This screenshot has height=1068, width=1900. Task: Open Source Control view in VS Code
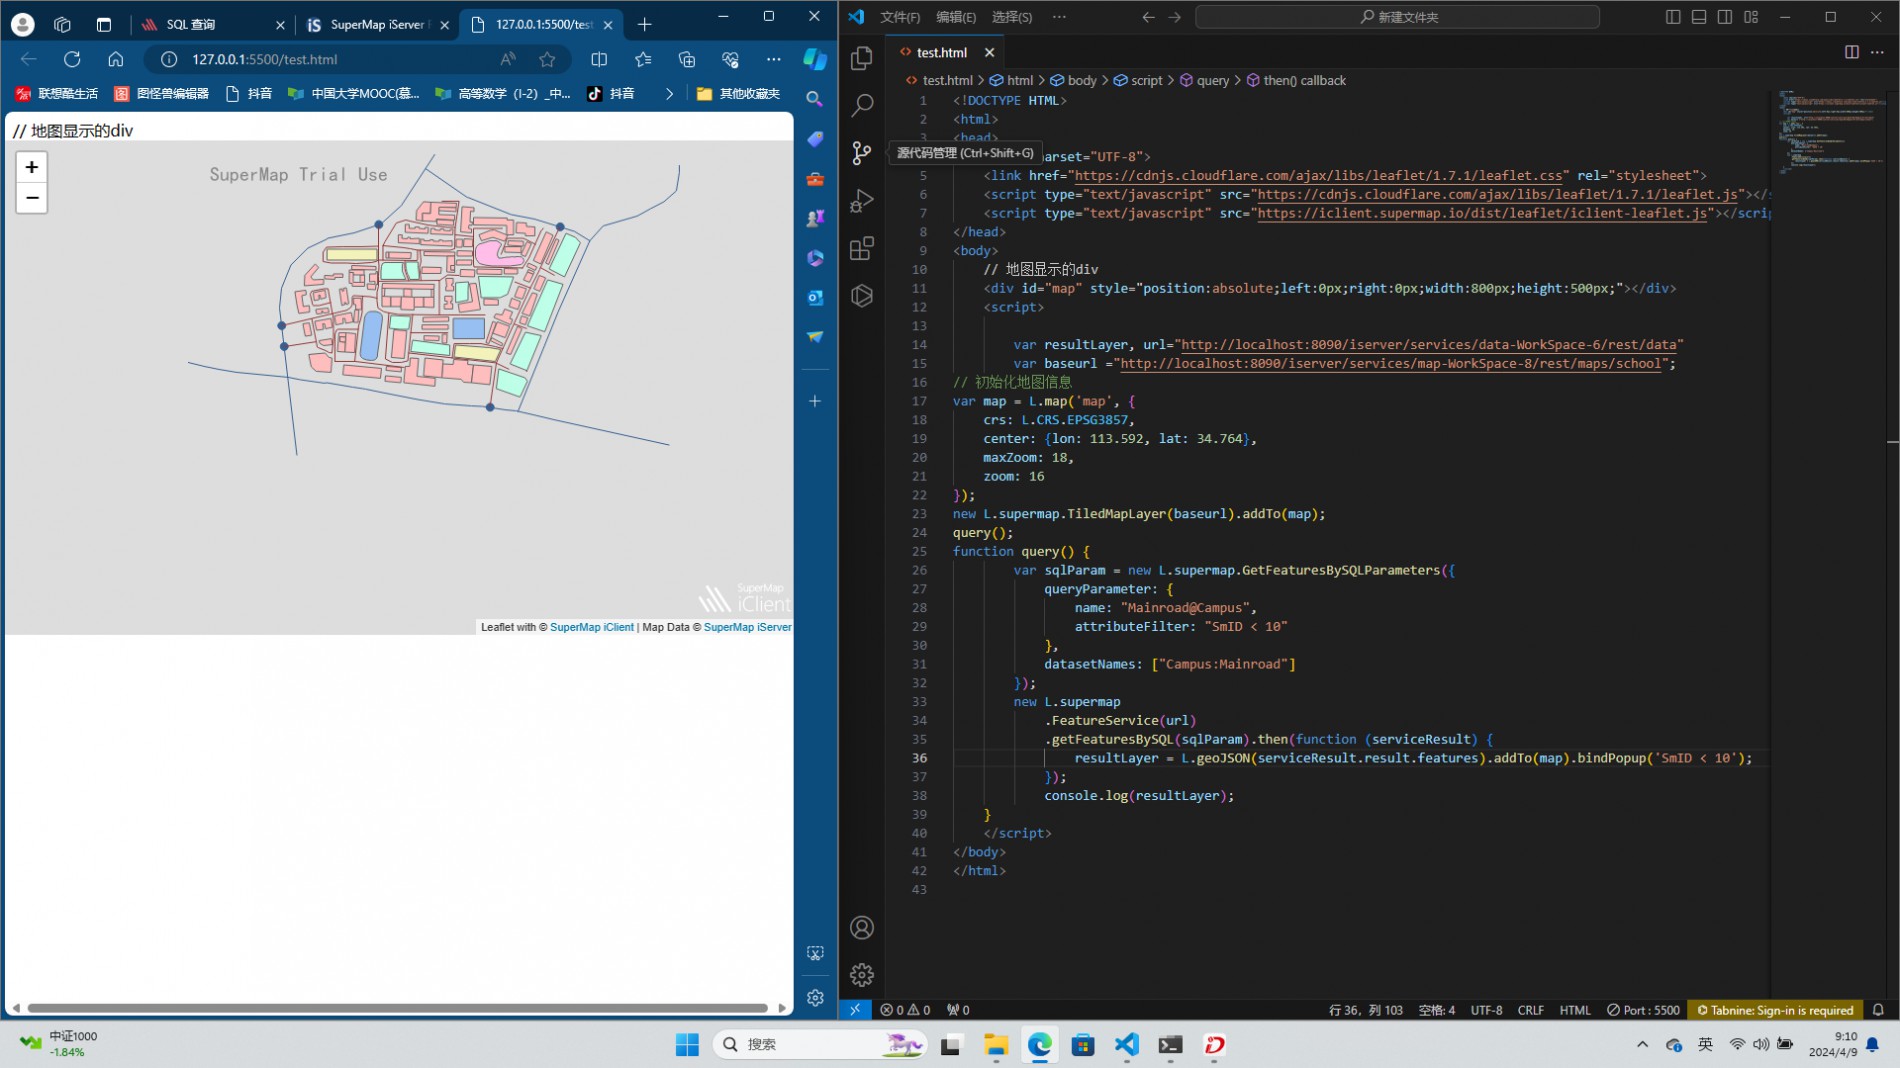tap(861, 153)
